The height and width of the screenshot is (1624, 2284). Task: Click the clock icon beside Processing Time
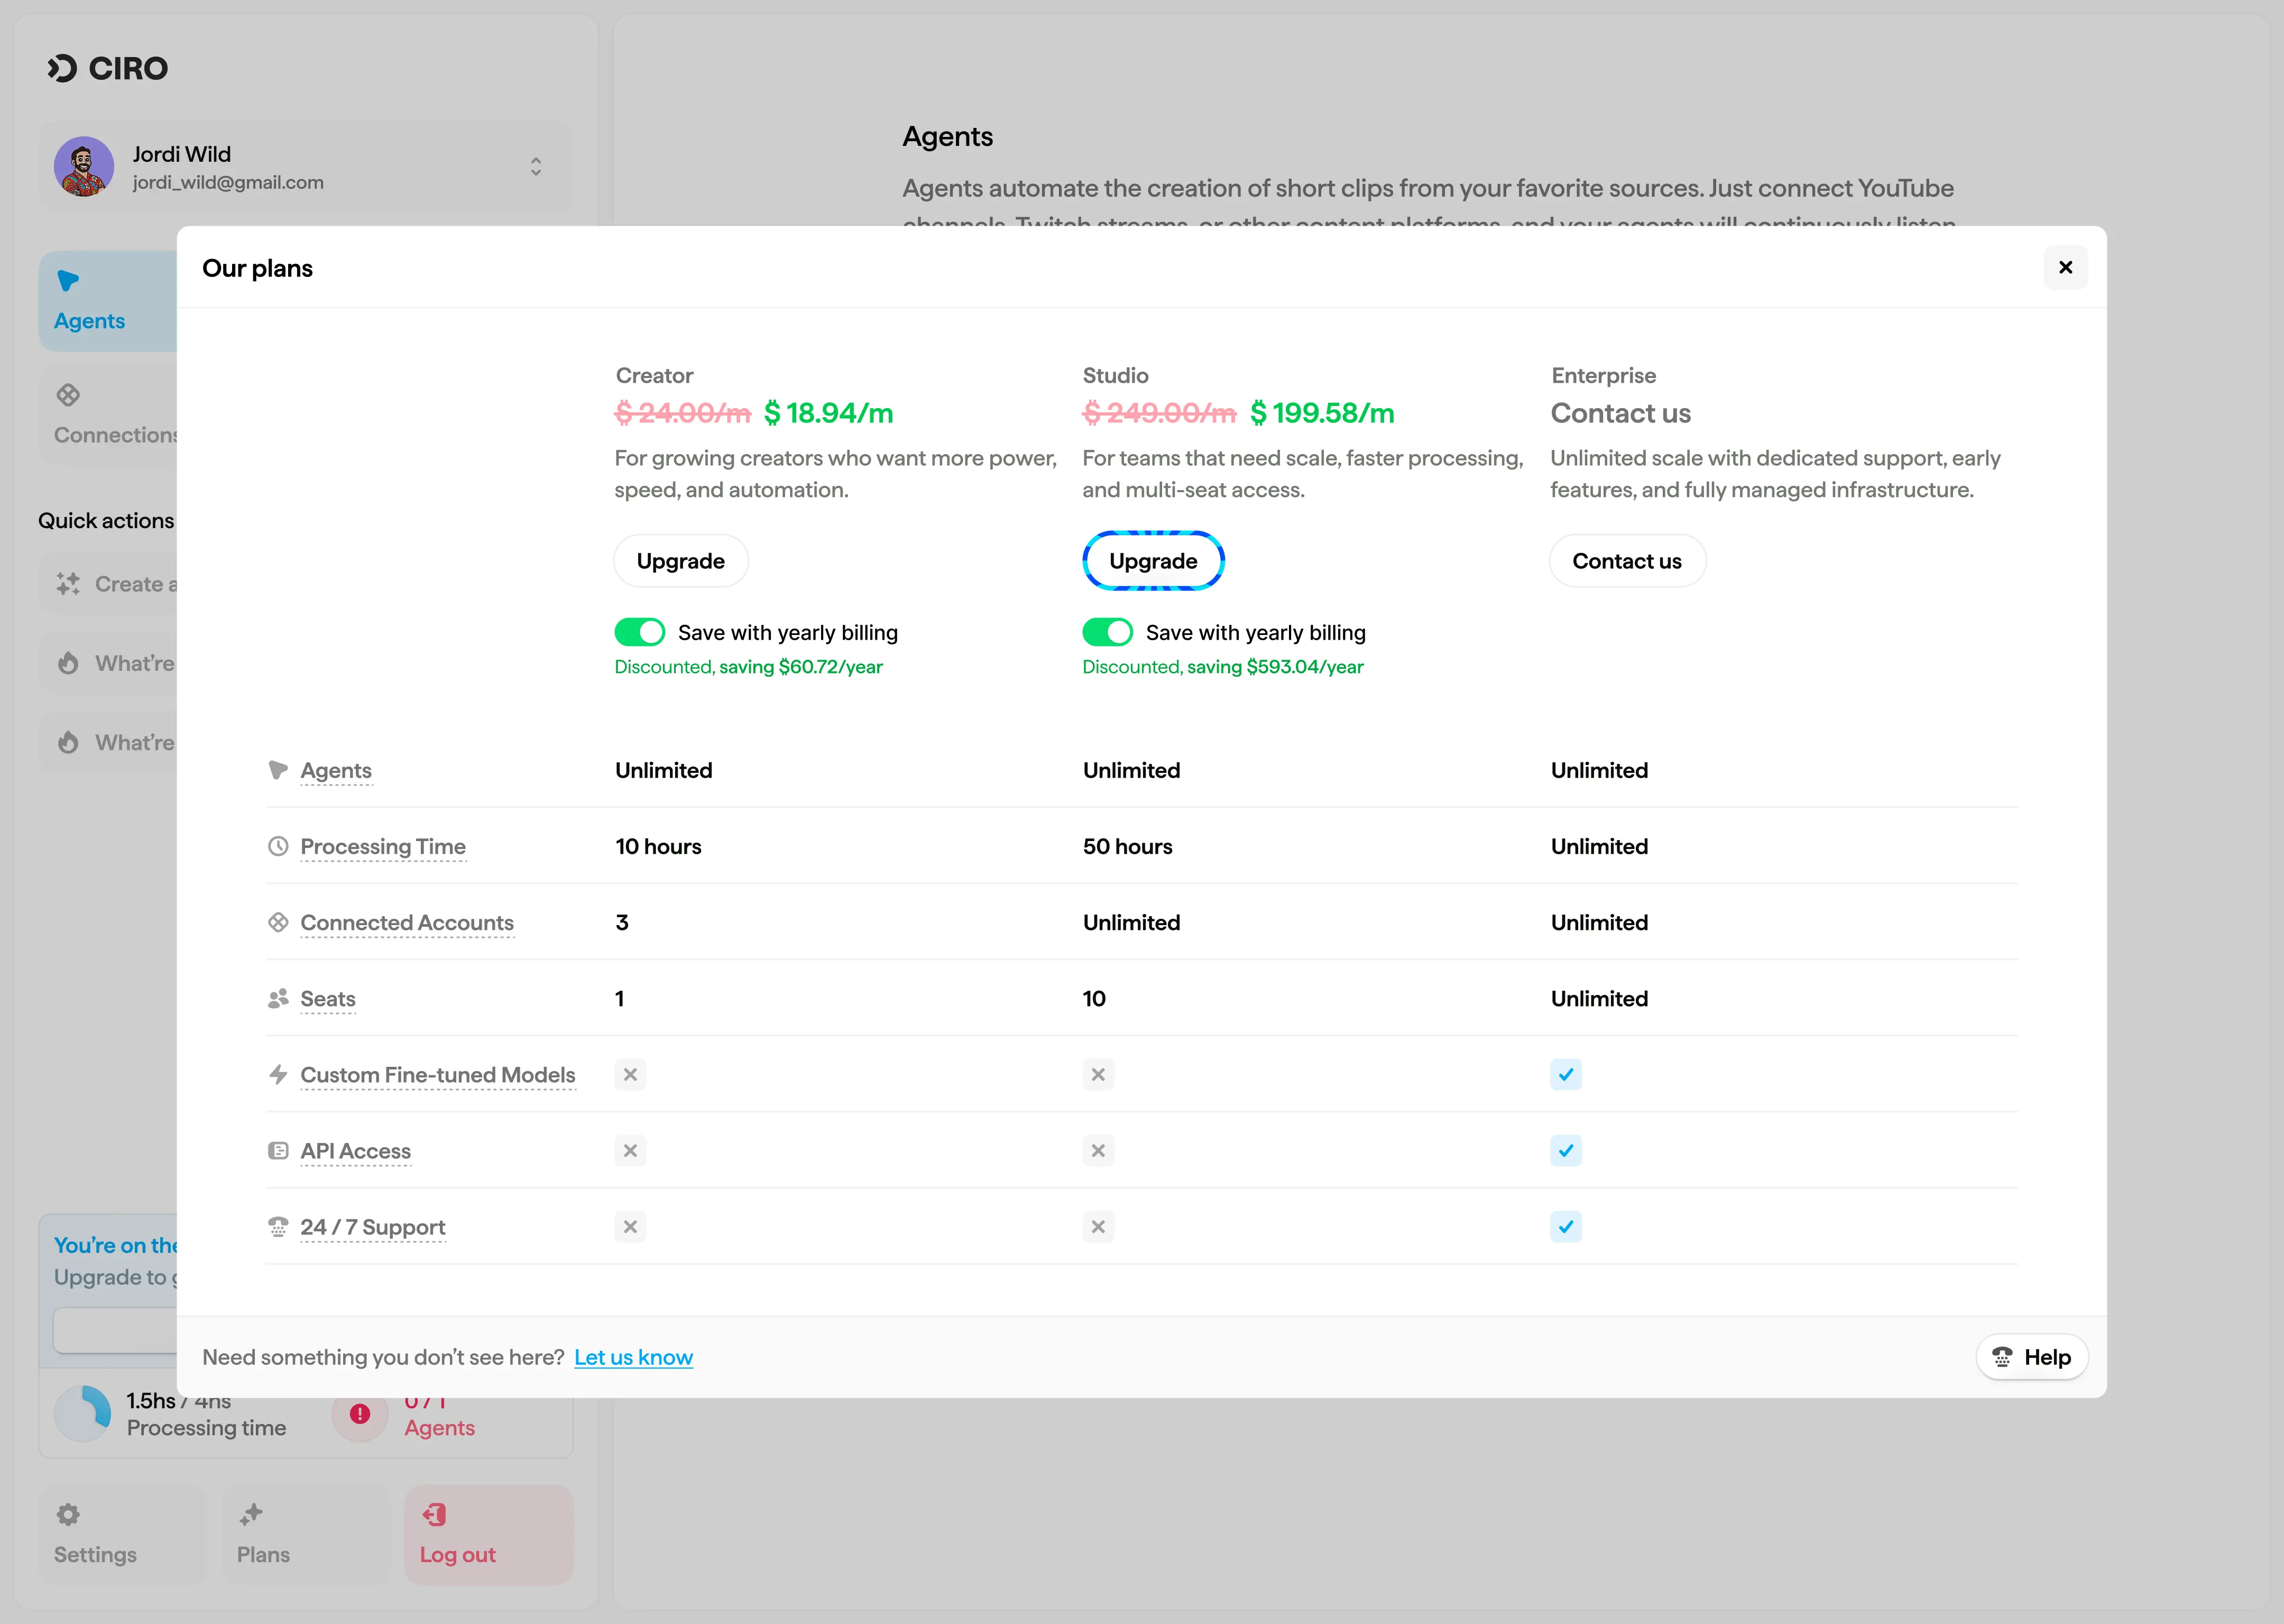point(278,846)
